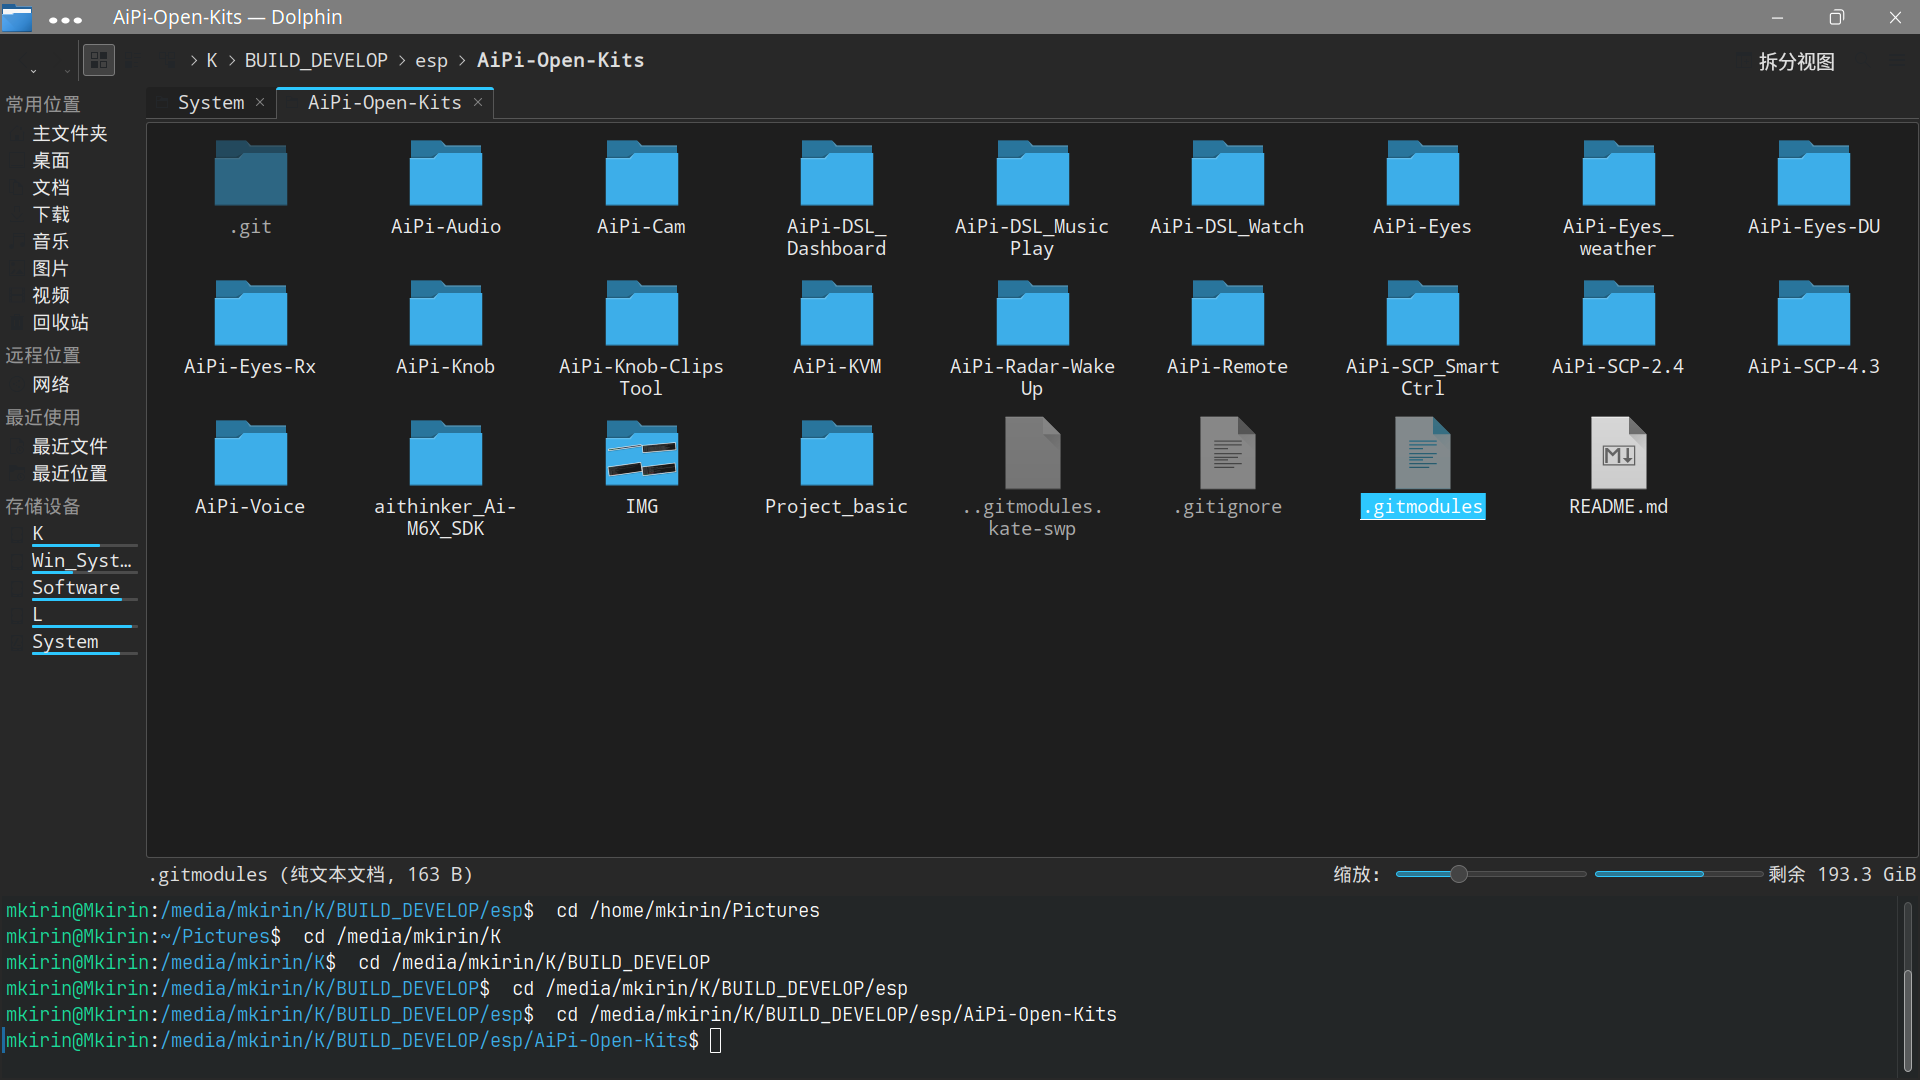Select the AiPi-SCP_SmartCtrl folder icon
The image size is (1920, 1080).
[1422, 313]
